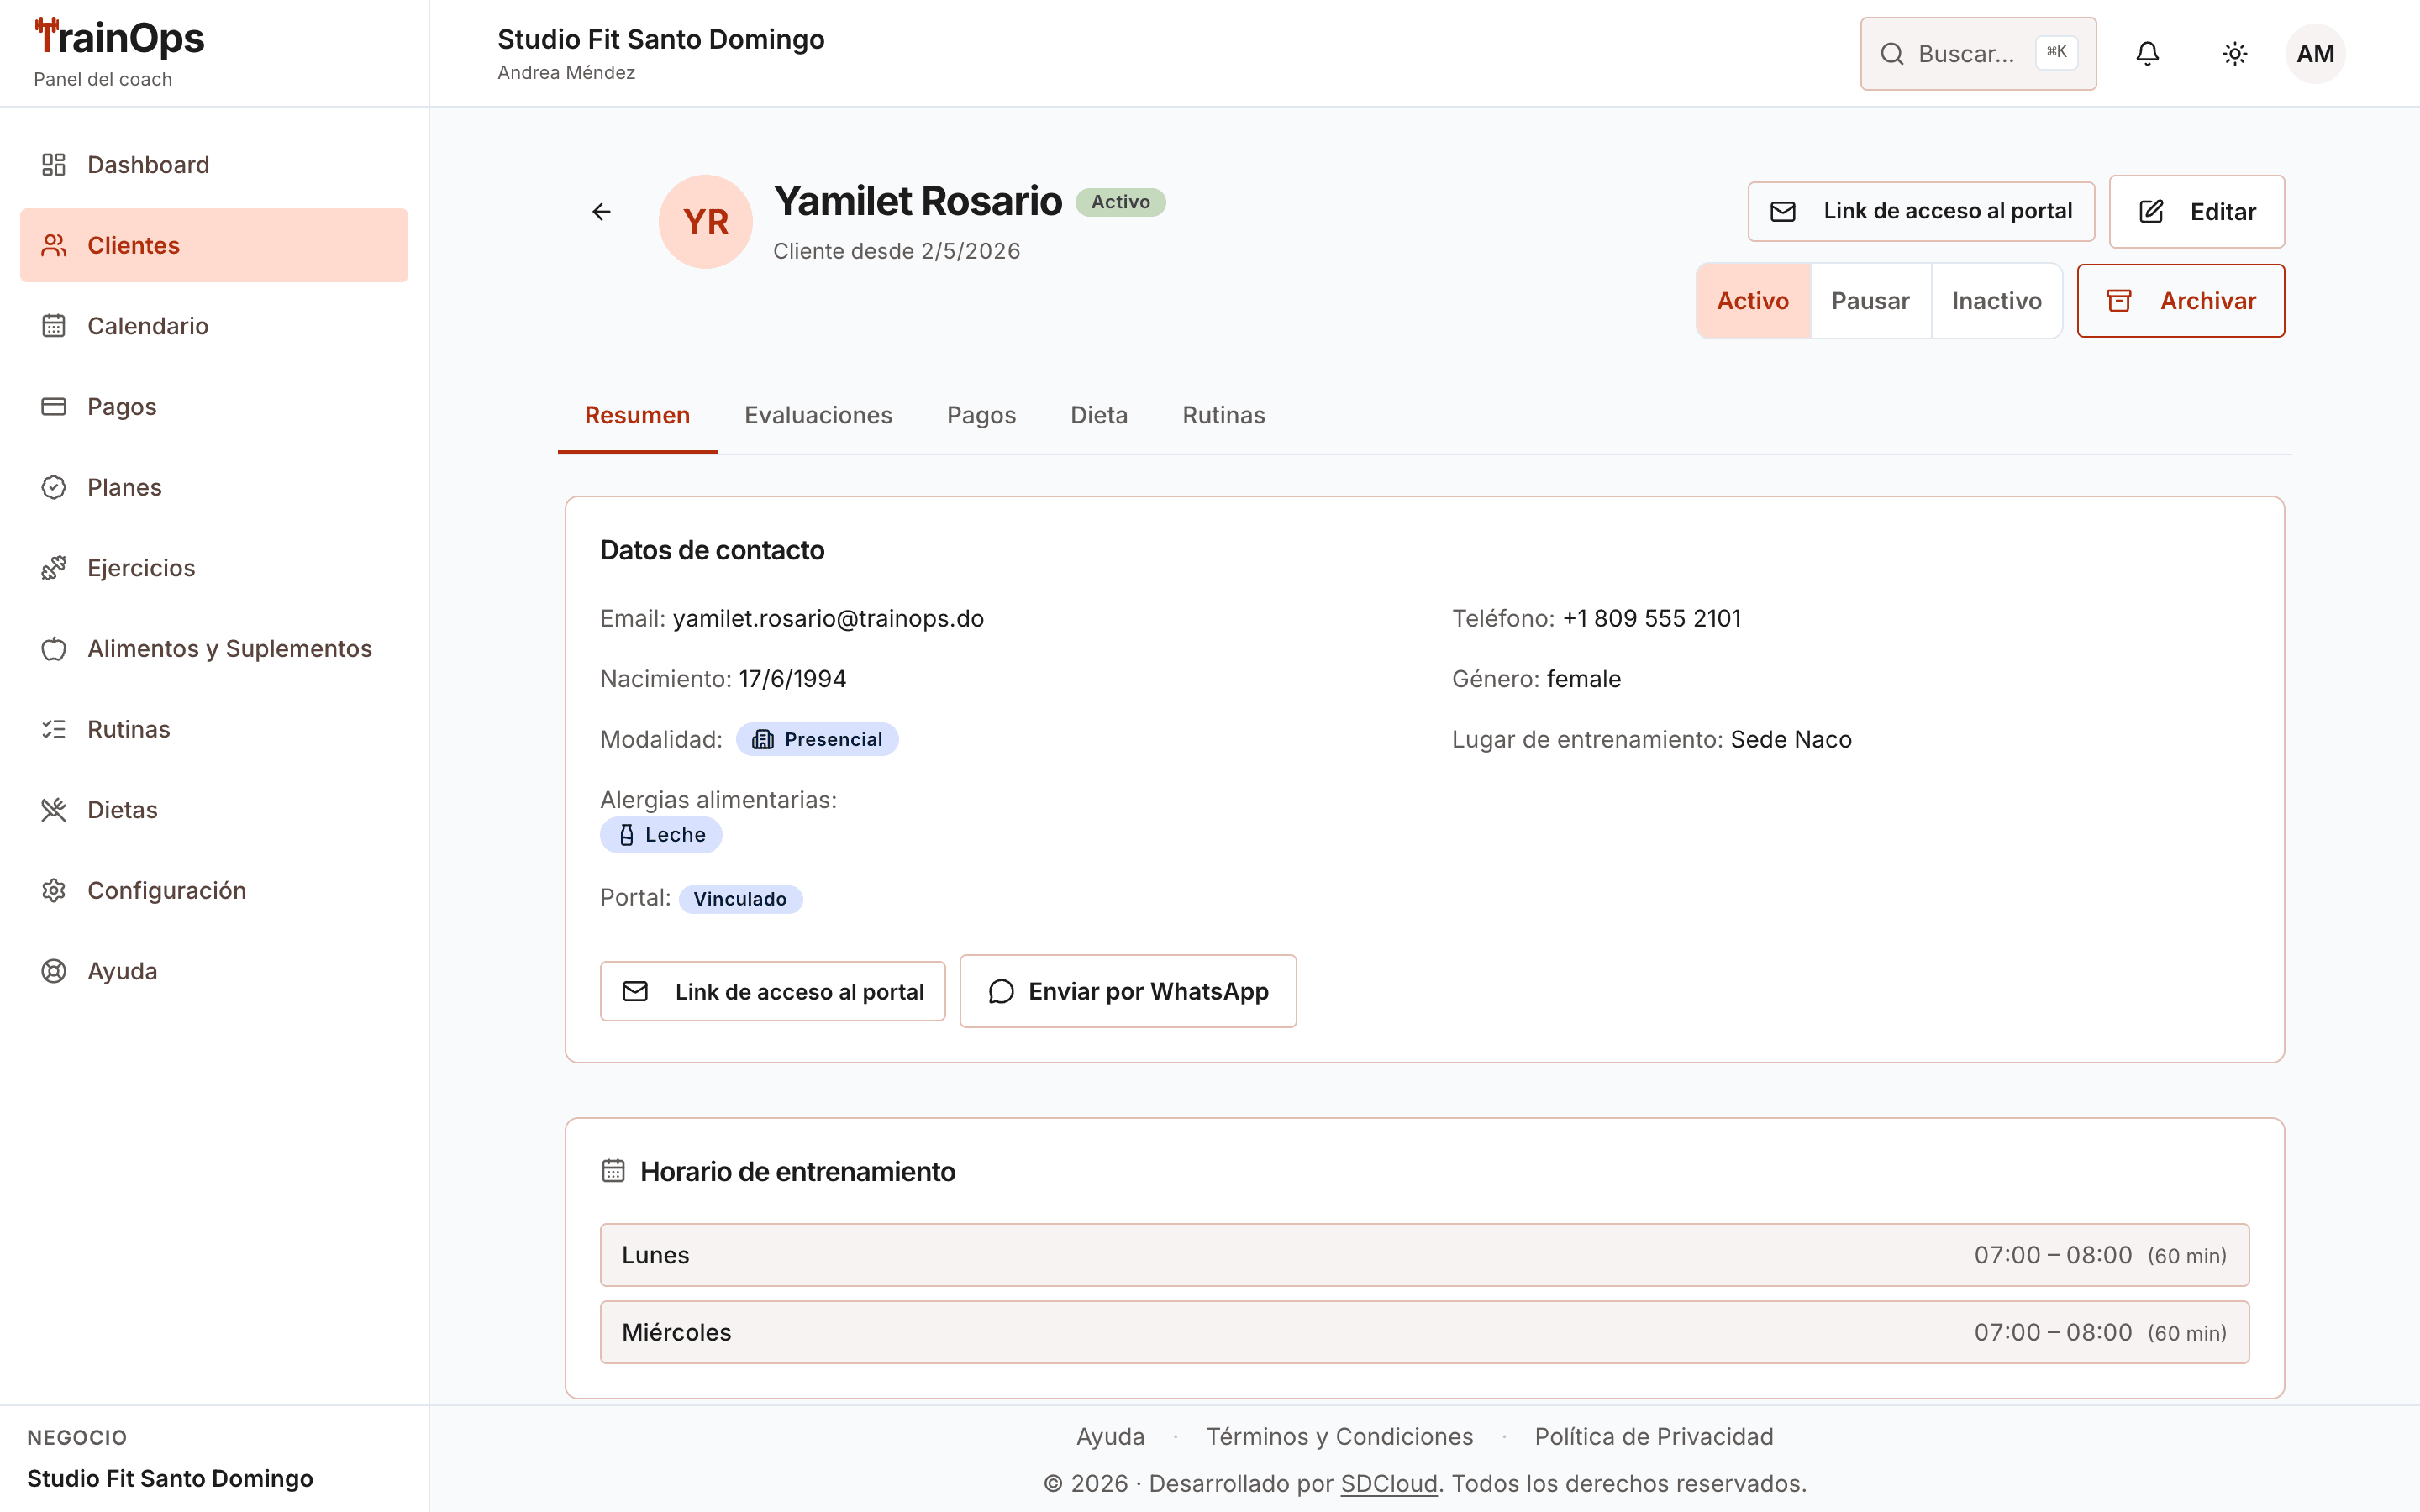Click the Editar pencil icon
The image size is (2420, 1512).
[2151, 212]
